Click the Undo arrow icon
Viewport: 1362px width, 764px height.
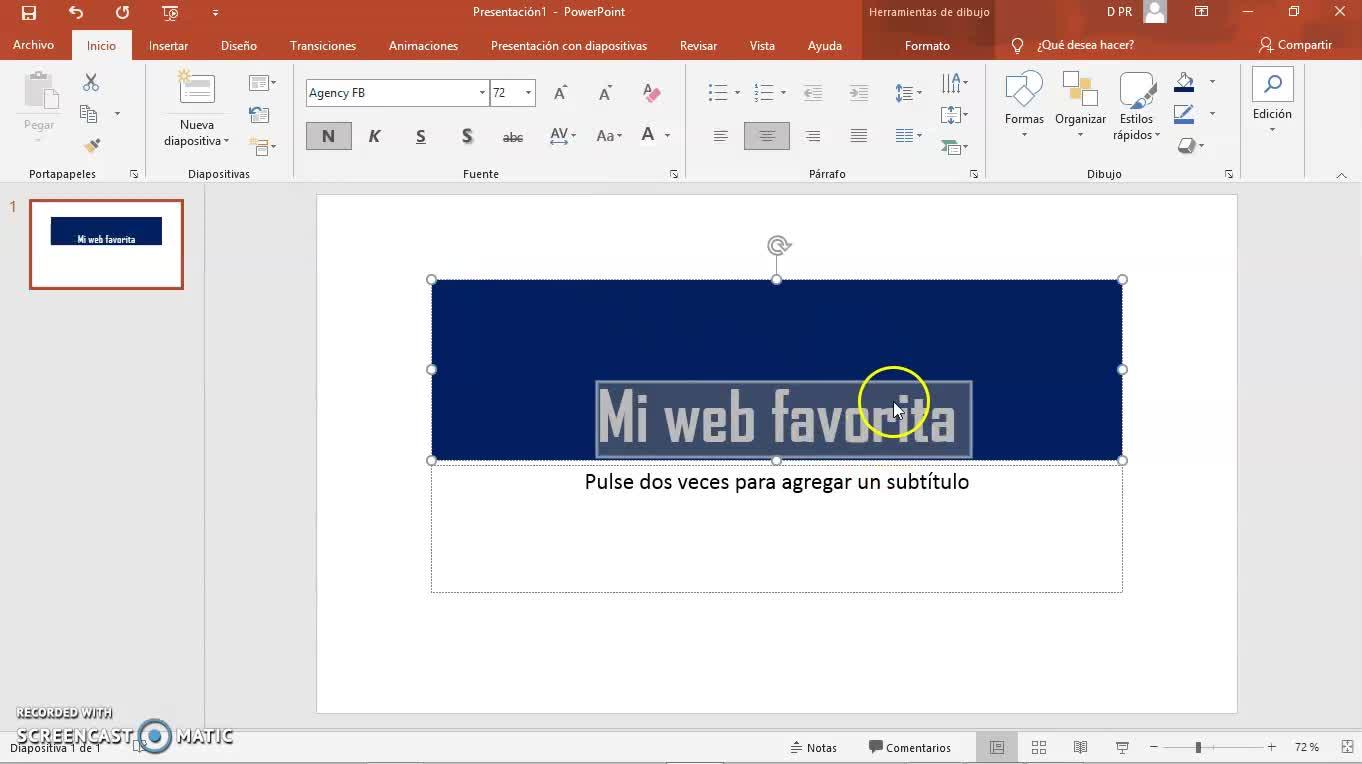coord(76,13)
